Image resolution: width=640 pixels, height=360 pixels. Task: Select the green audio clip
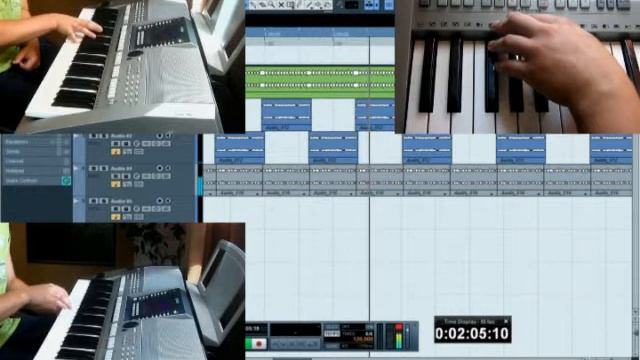click(x=320, y=82)
